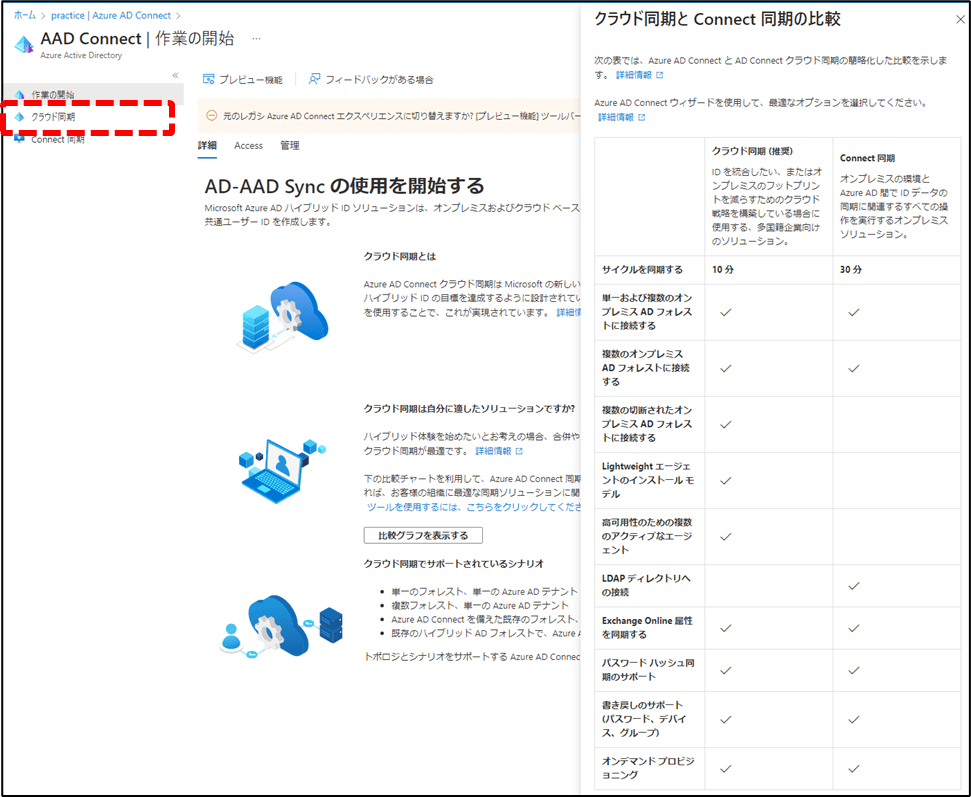Click the AAD Connect logo icon
The width and height of the screenshot is (971, 797).
coord(24,45)
